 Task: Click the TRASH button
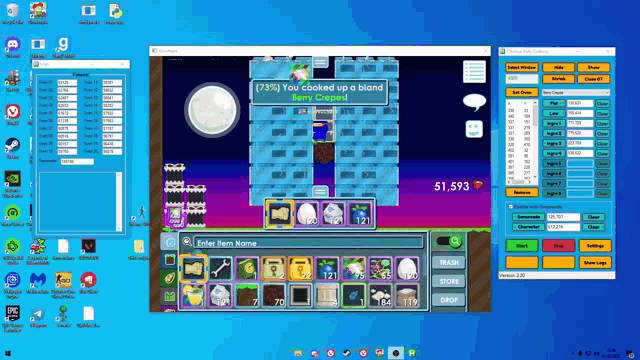pyautogui.click(x=449, y=262)
